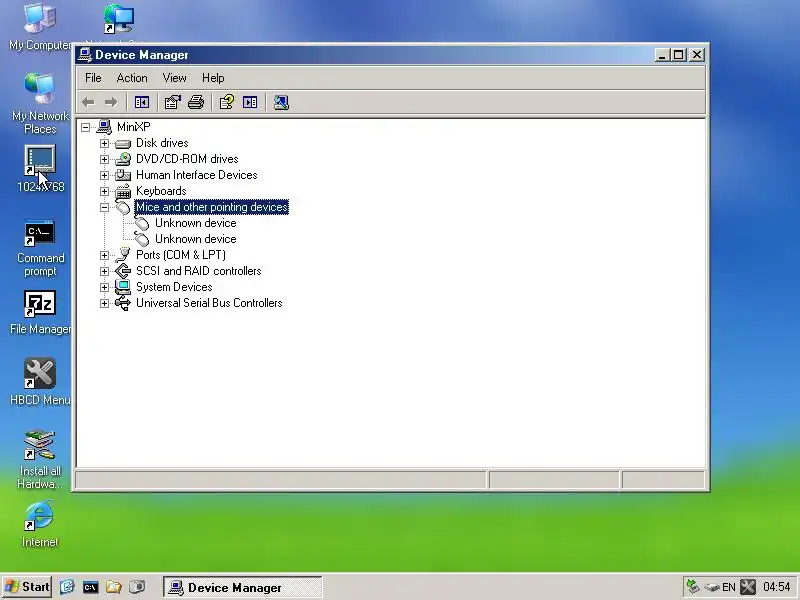The width and height of the screenshot is (800, 600).
Task: Click the USB Controllers icon
Action: (x=123, y=303)
